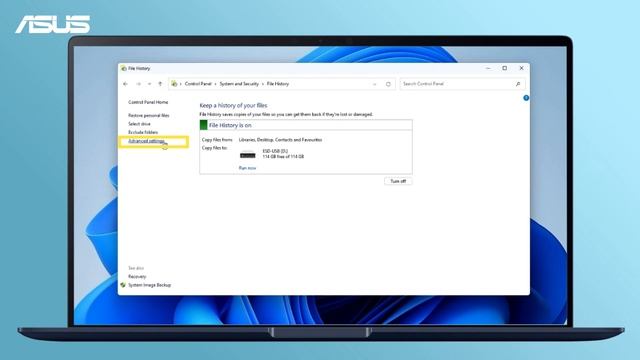Click the '114 GB free of 114 GB' text
The width and height of the screenshot is (640, 360).
tap(283, 157)
